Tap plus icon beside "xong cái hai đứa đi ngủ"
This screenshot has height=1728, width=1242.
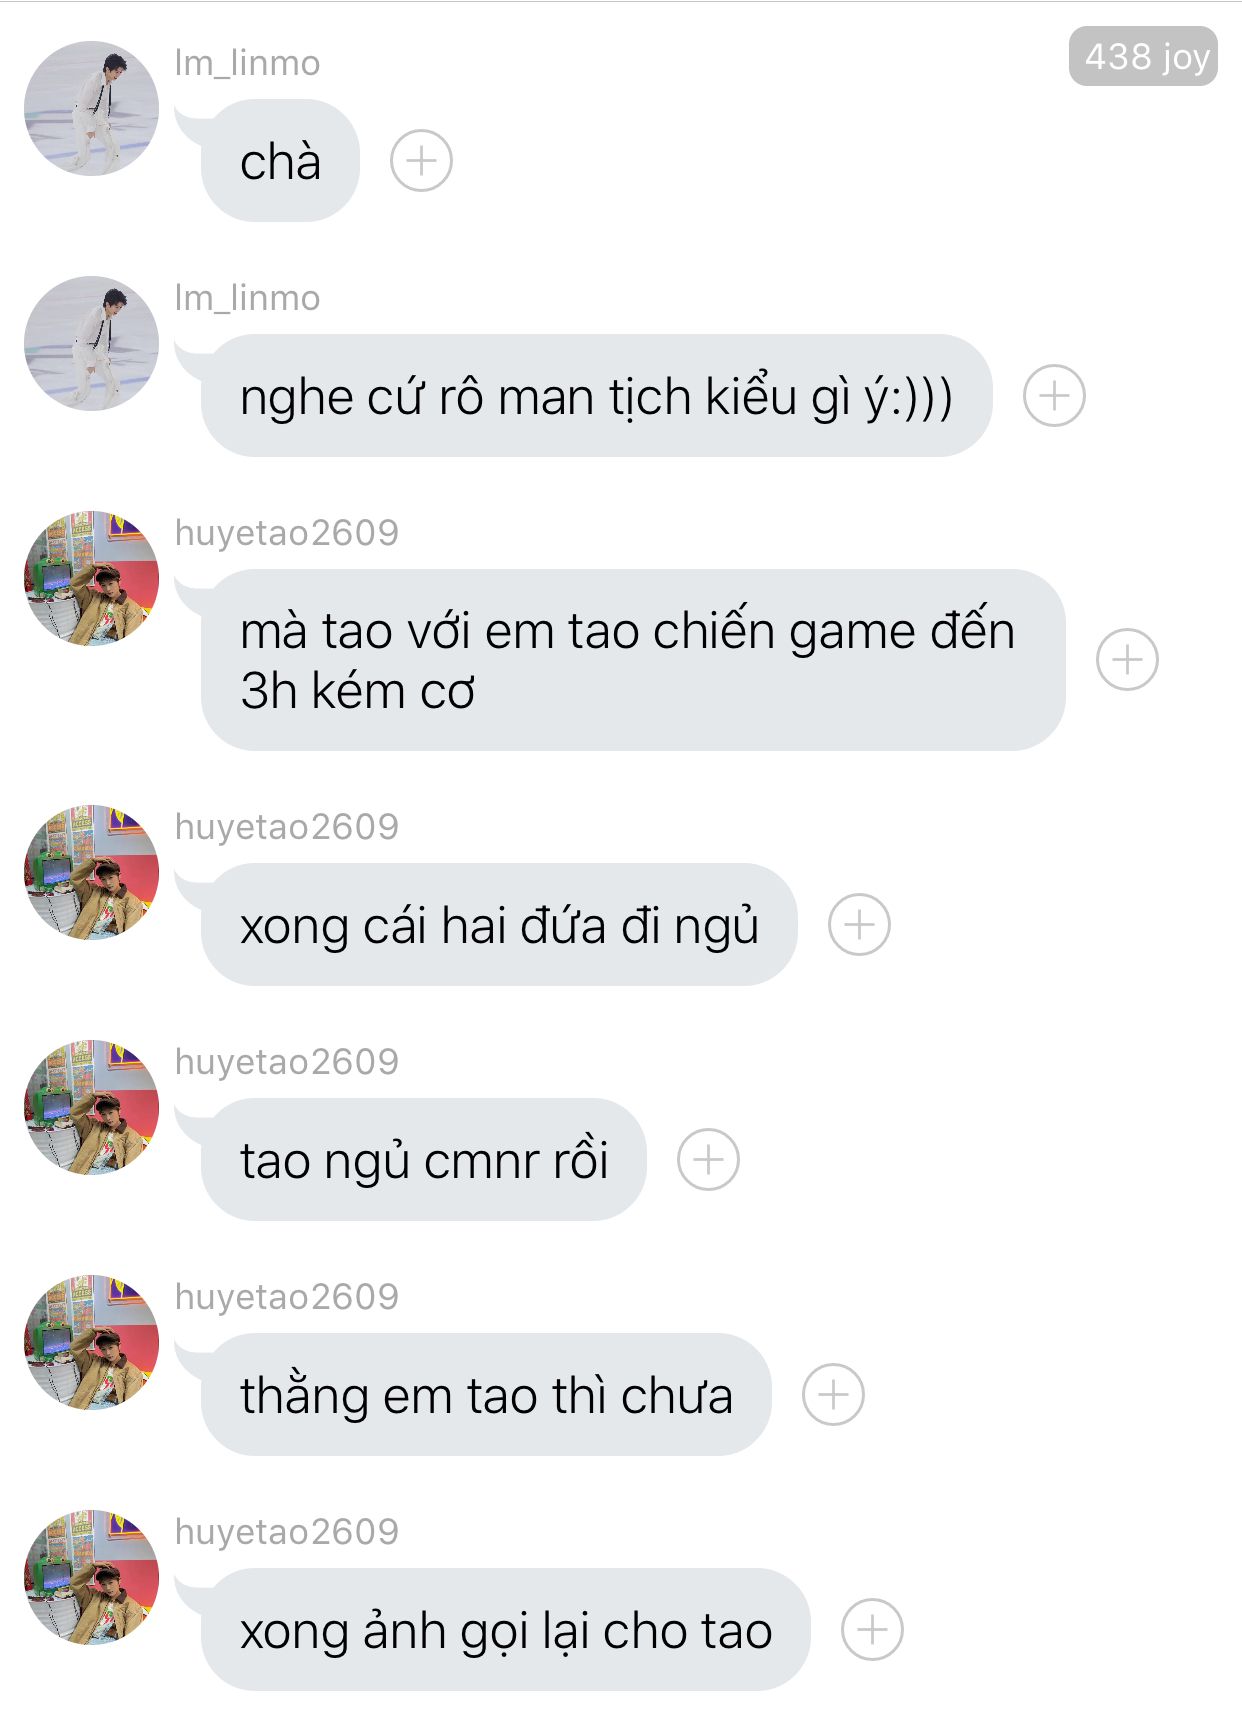point(859,924)
